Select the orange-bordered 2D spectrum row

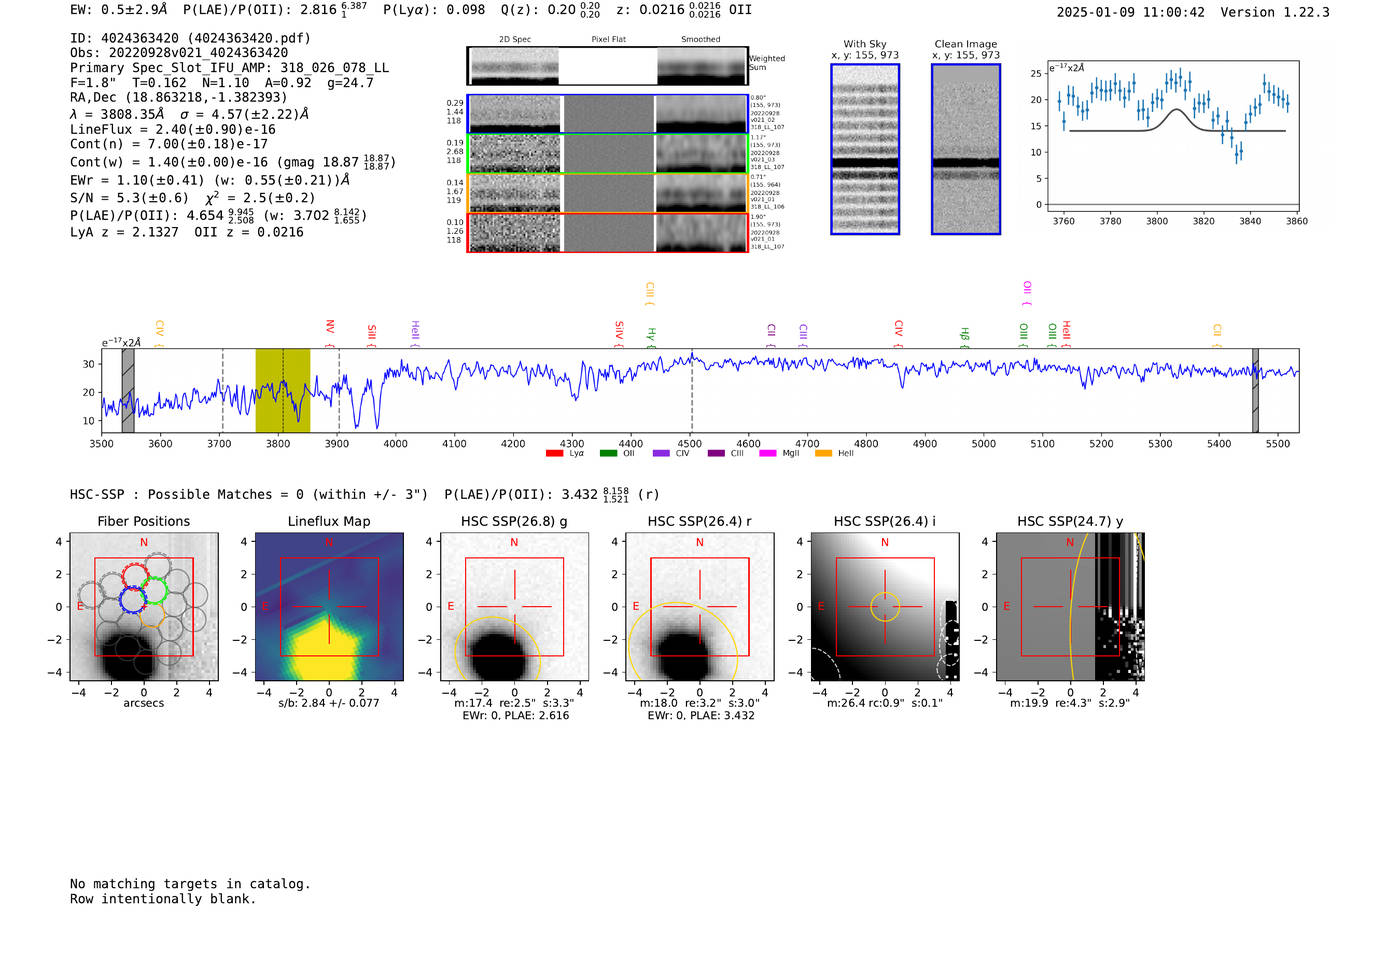click(x=608, y=193)
